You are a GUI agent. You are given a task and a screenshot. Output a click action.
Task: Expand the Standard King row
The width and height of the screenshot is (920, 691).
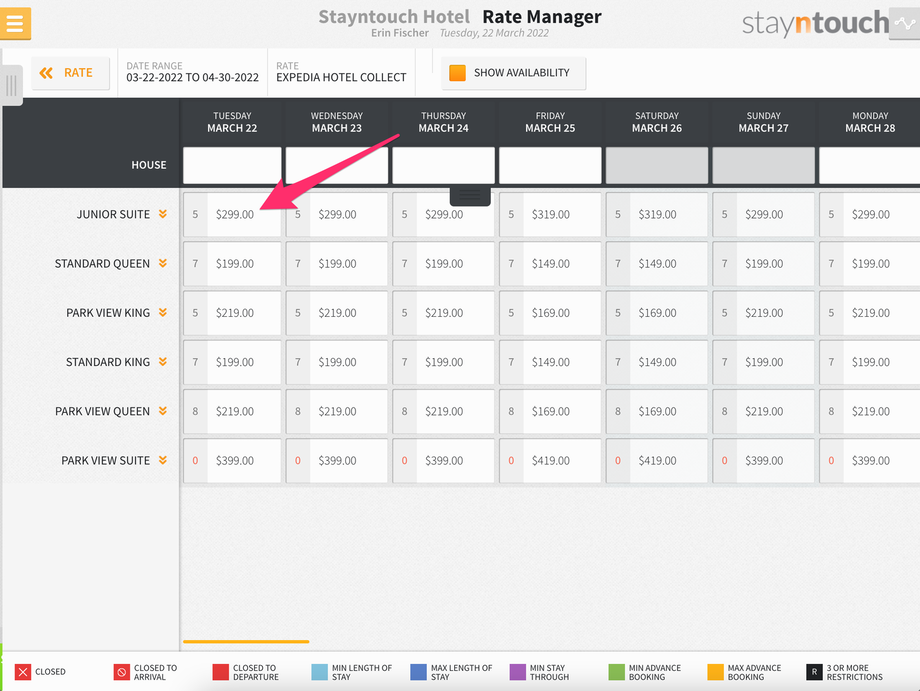[x=163, y=362]
